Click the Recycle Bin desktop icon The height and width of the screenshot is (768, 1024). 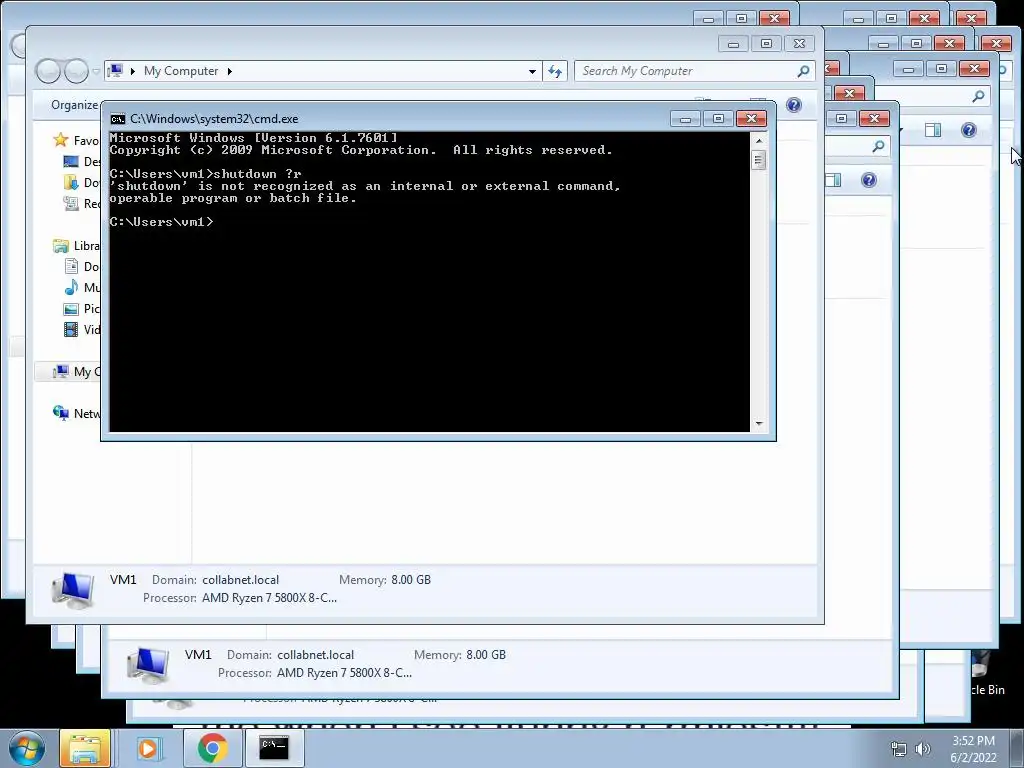coord(984,673)
